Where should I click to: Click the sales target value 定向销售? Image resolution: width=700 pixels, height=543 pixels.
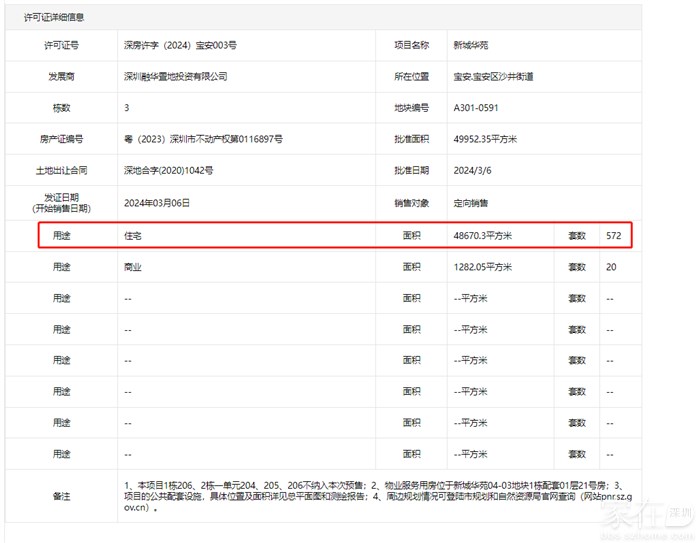click(x=470, y=202)
